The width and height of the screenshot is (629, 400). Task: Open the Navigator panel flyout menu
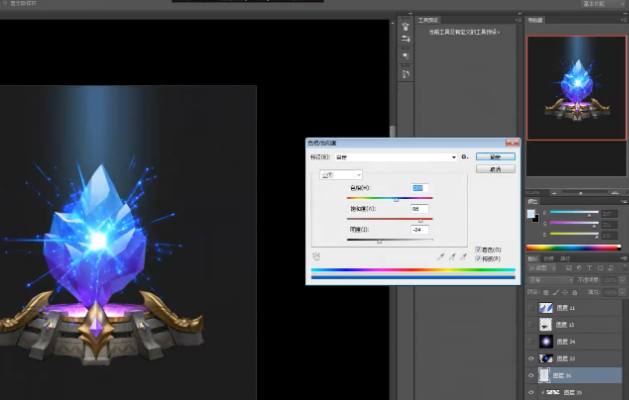624,20
